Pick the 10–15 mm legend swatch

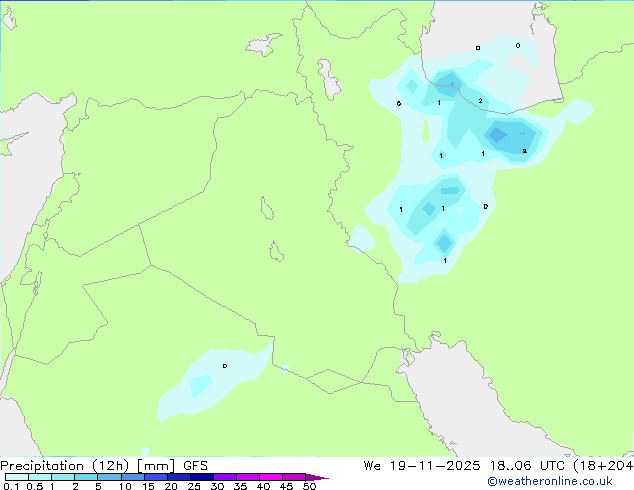tap(133, 477)
